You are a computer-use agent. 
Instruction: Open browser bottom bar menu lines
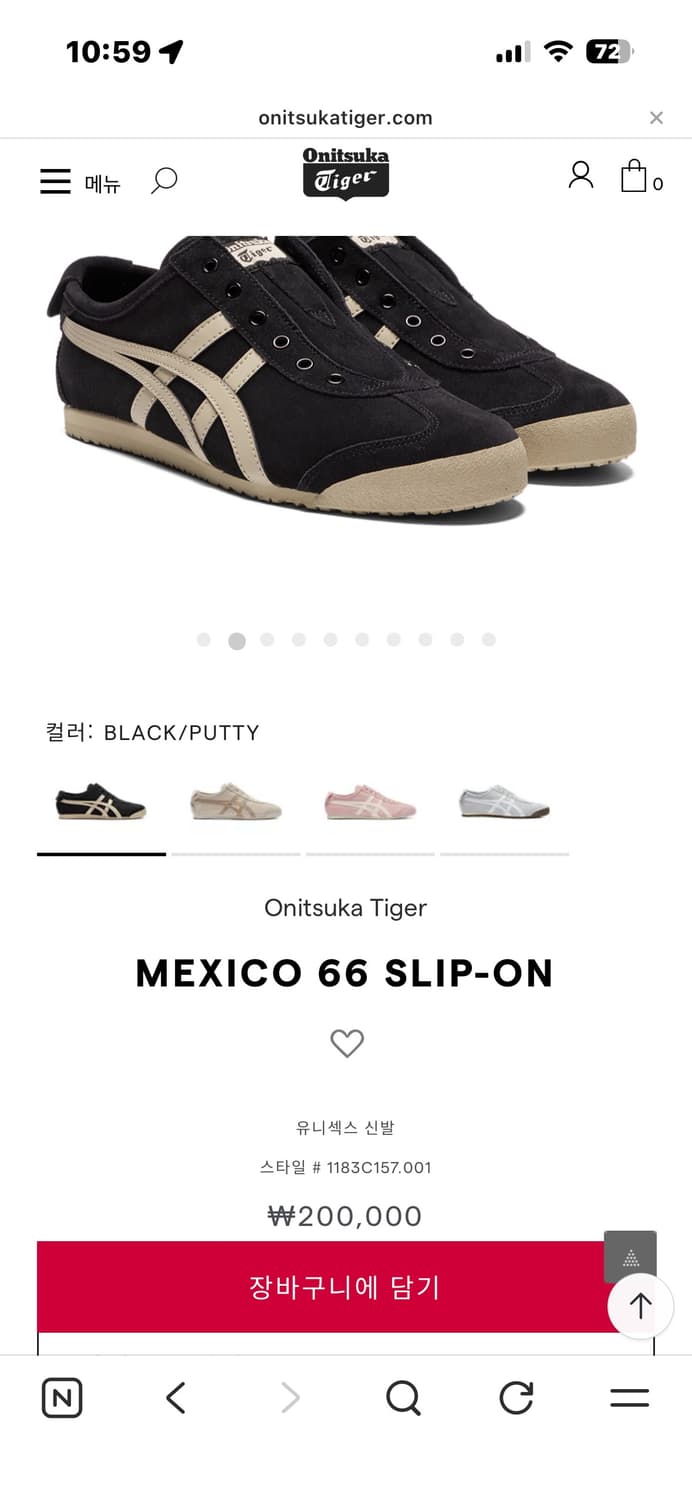click(x=629, y=1397)
